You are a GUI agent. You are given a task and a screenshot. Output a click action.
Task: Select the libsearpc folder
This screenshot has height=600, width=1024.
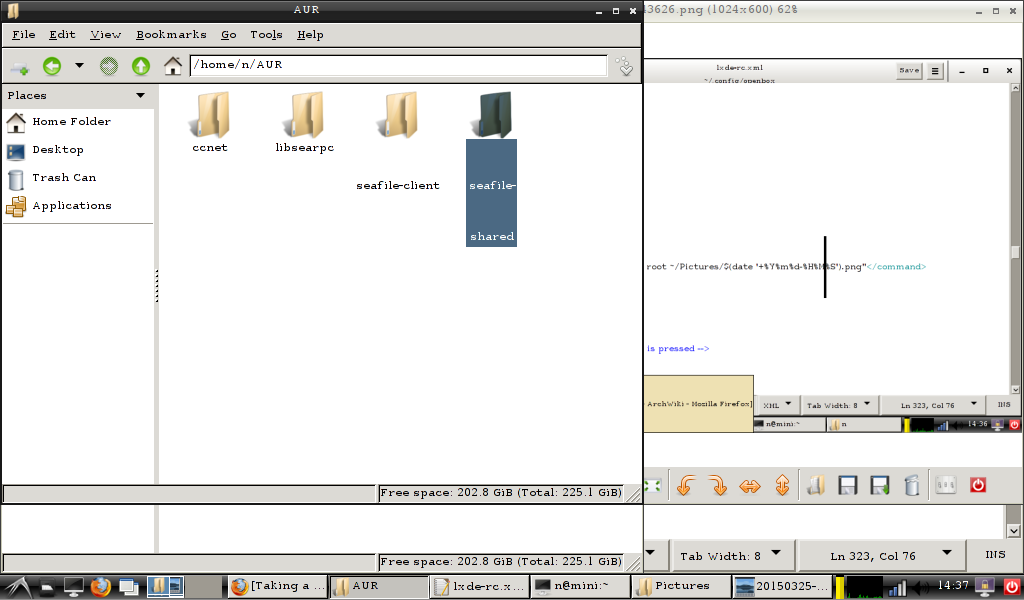point(304,122)
